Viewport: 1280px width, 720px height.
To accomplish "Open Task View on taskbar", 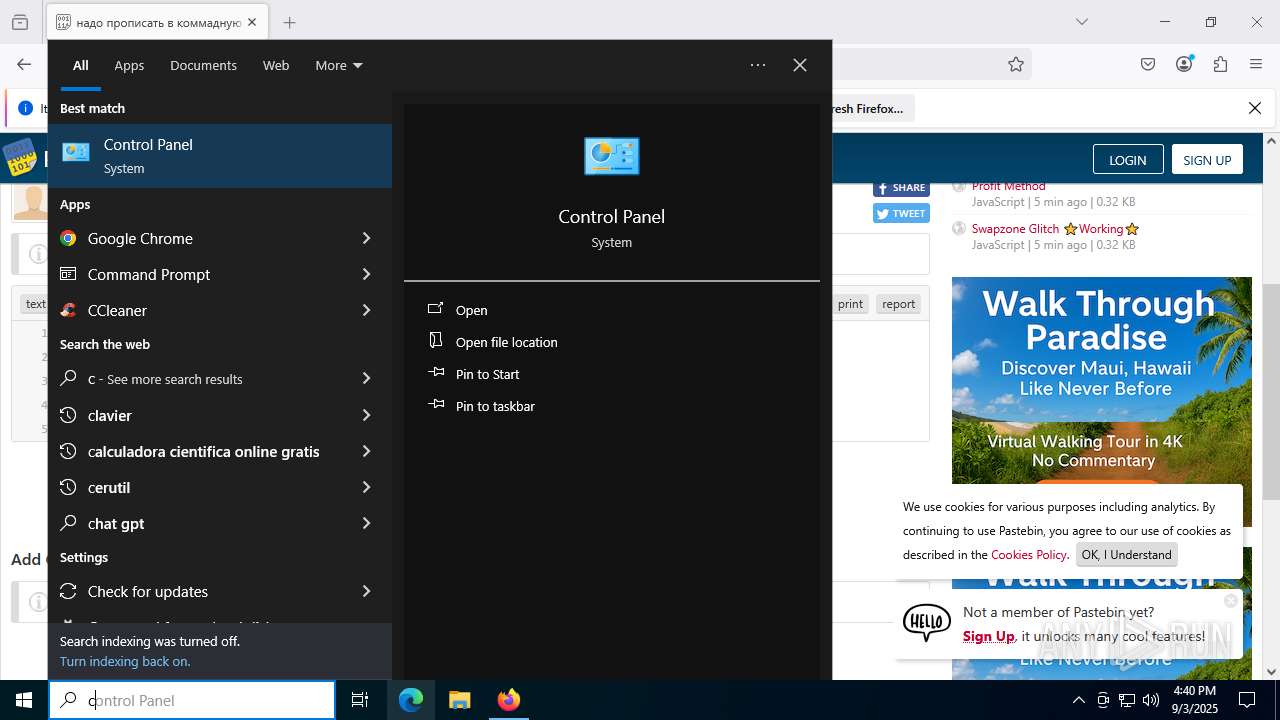I will (x=360, y=700).
